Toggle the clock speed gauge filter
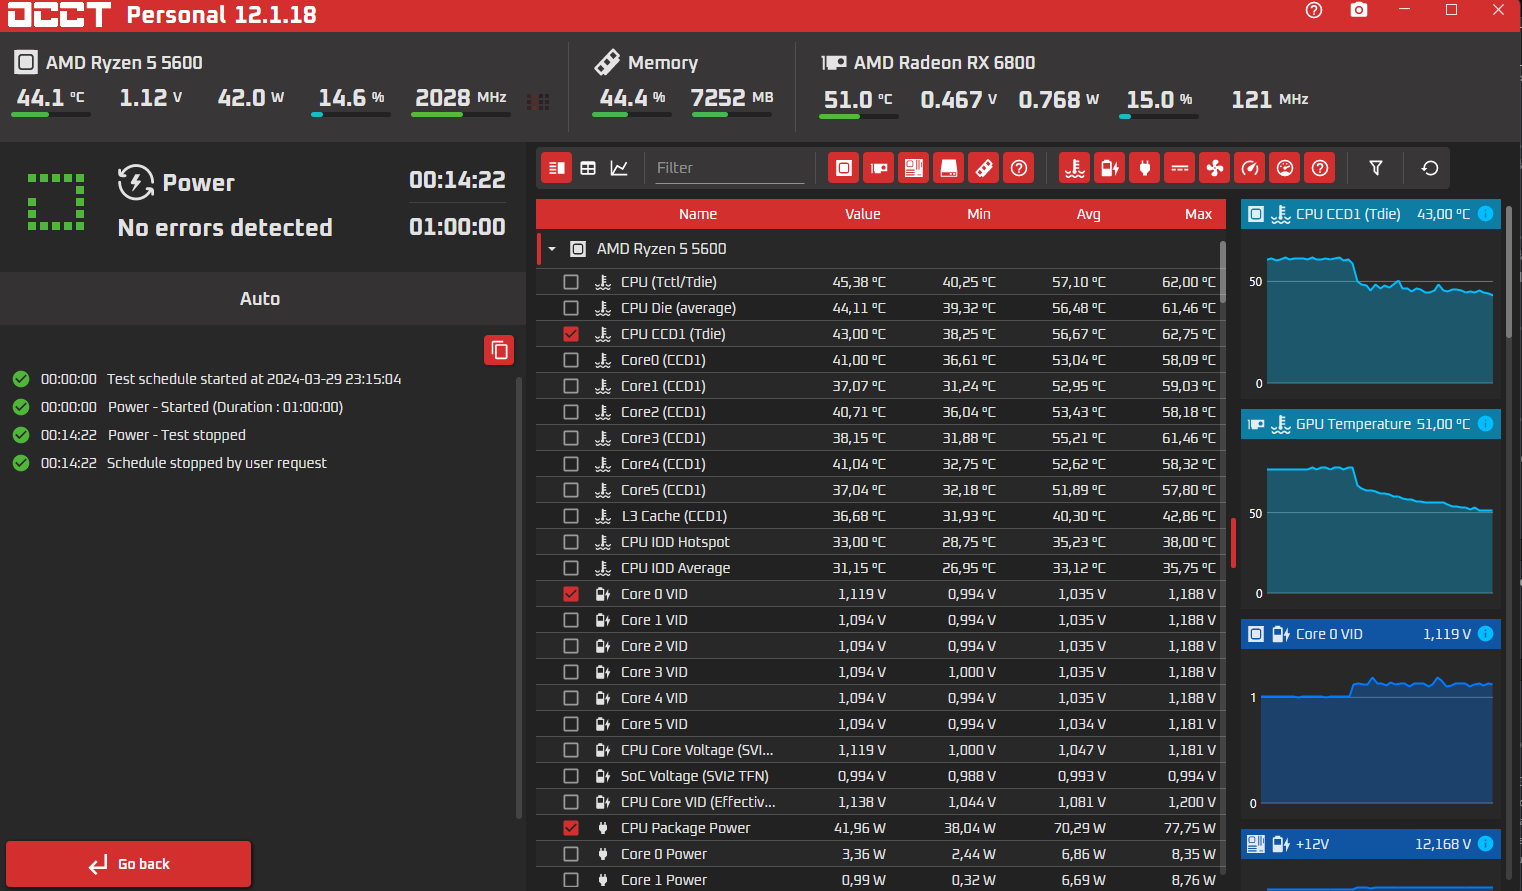Viewport: 1522px width, 891px height. pos(1250,168)
